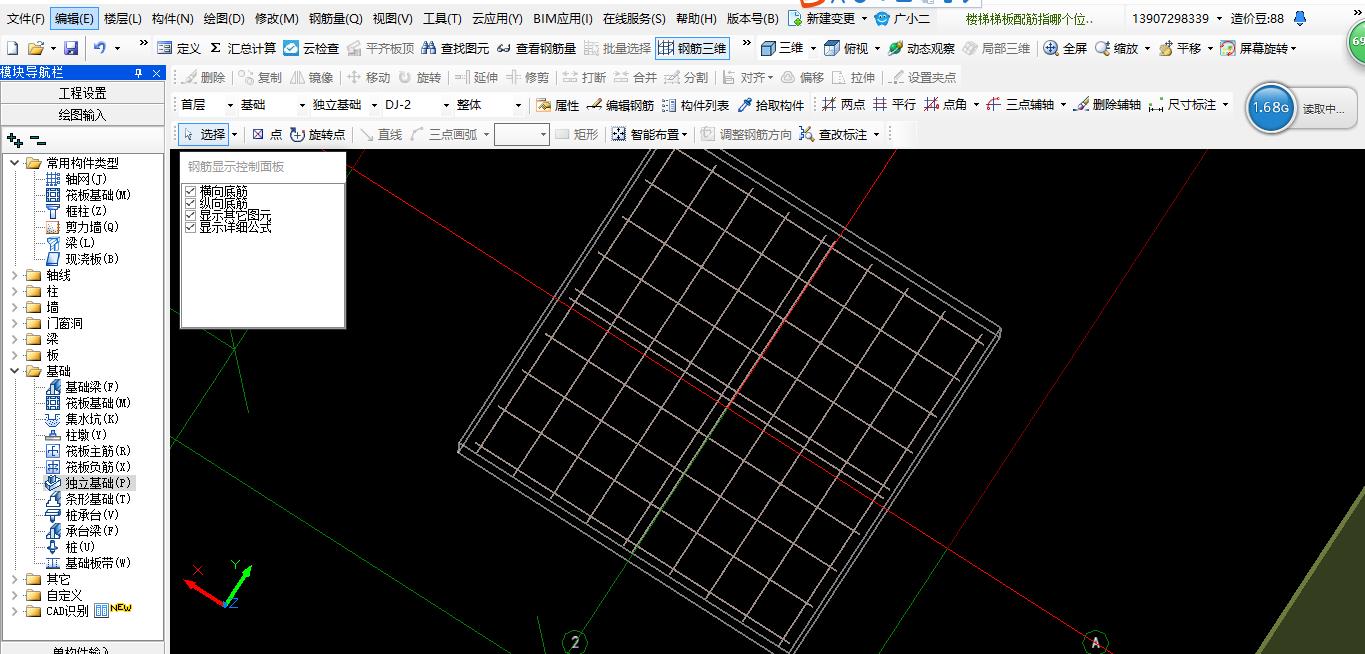Open 属性 properties panel
The width and height of the screenshot is (1365, 654).
[557, 105]
